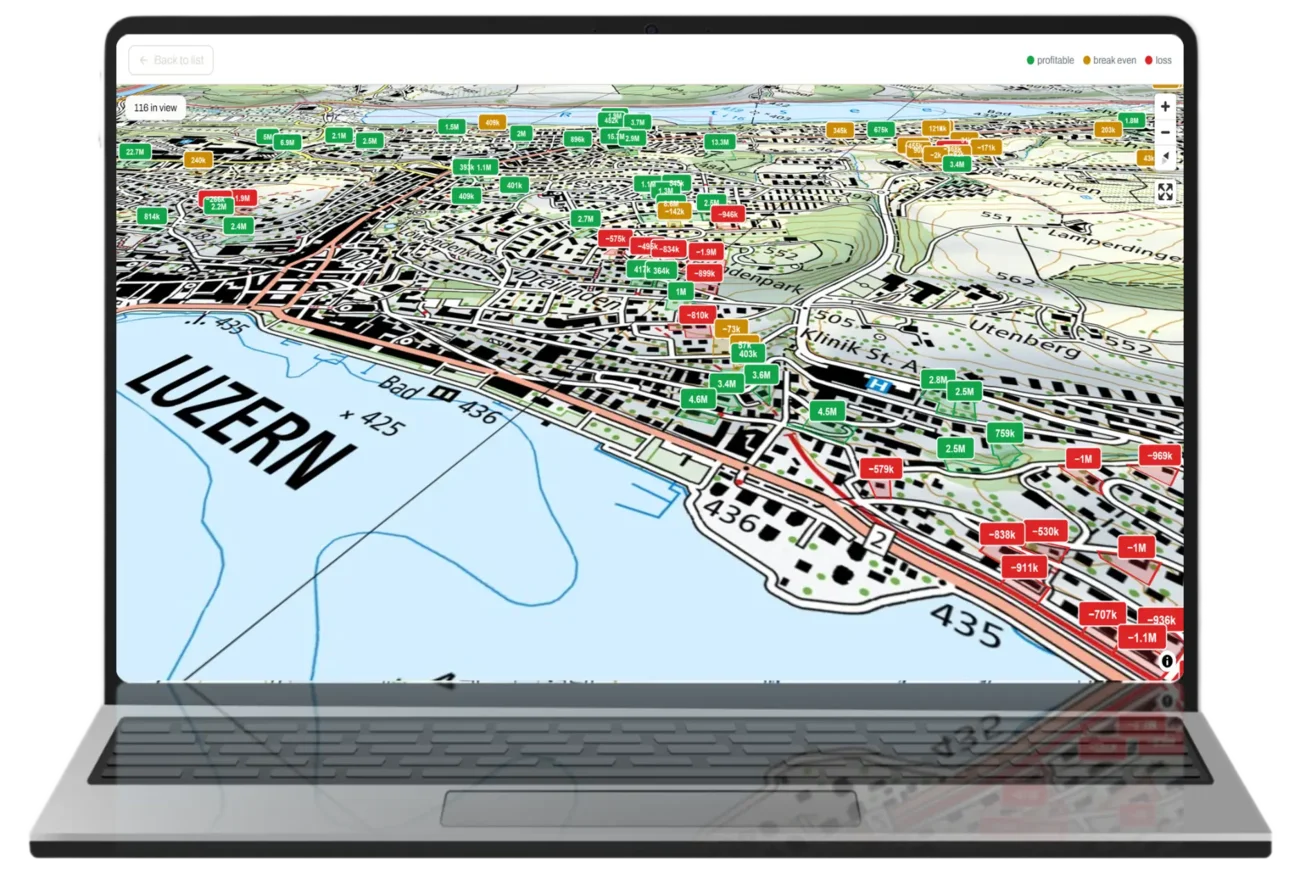
Task: Open the 2.8M green marker
Action: coord(937,380)
